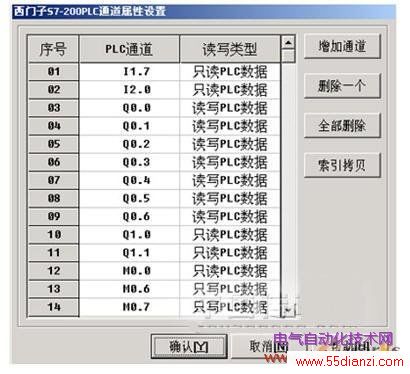Click the Q0.1 channel cell

130,126
